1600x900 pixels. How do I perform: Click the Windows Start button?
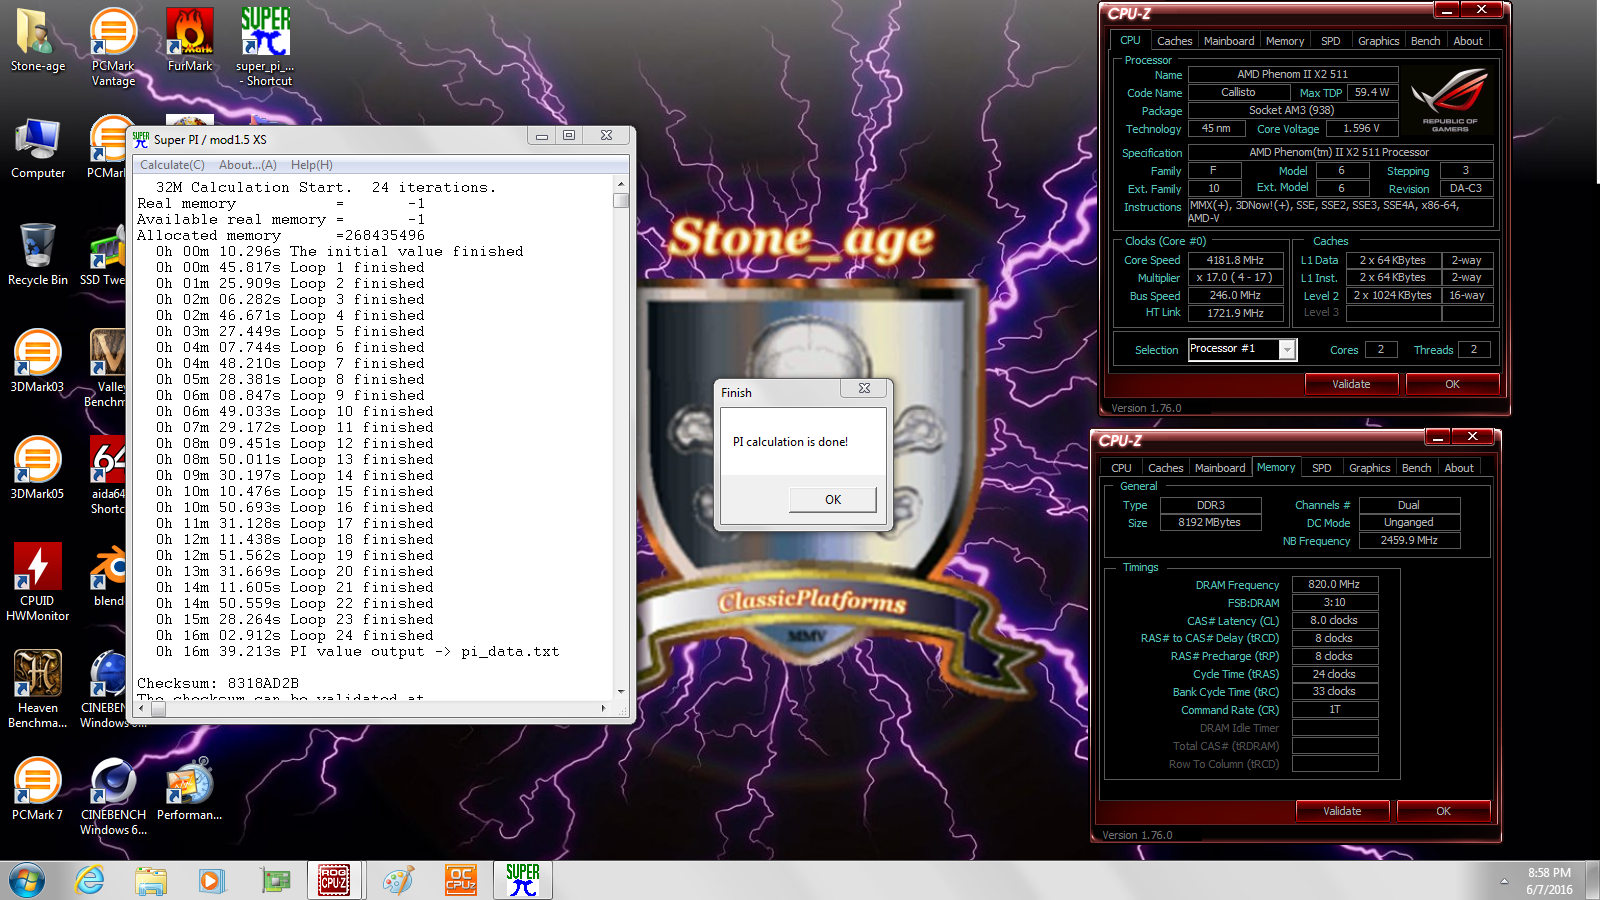point(27,881)
